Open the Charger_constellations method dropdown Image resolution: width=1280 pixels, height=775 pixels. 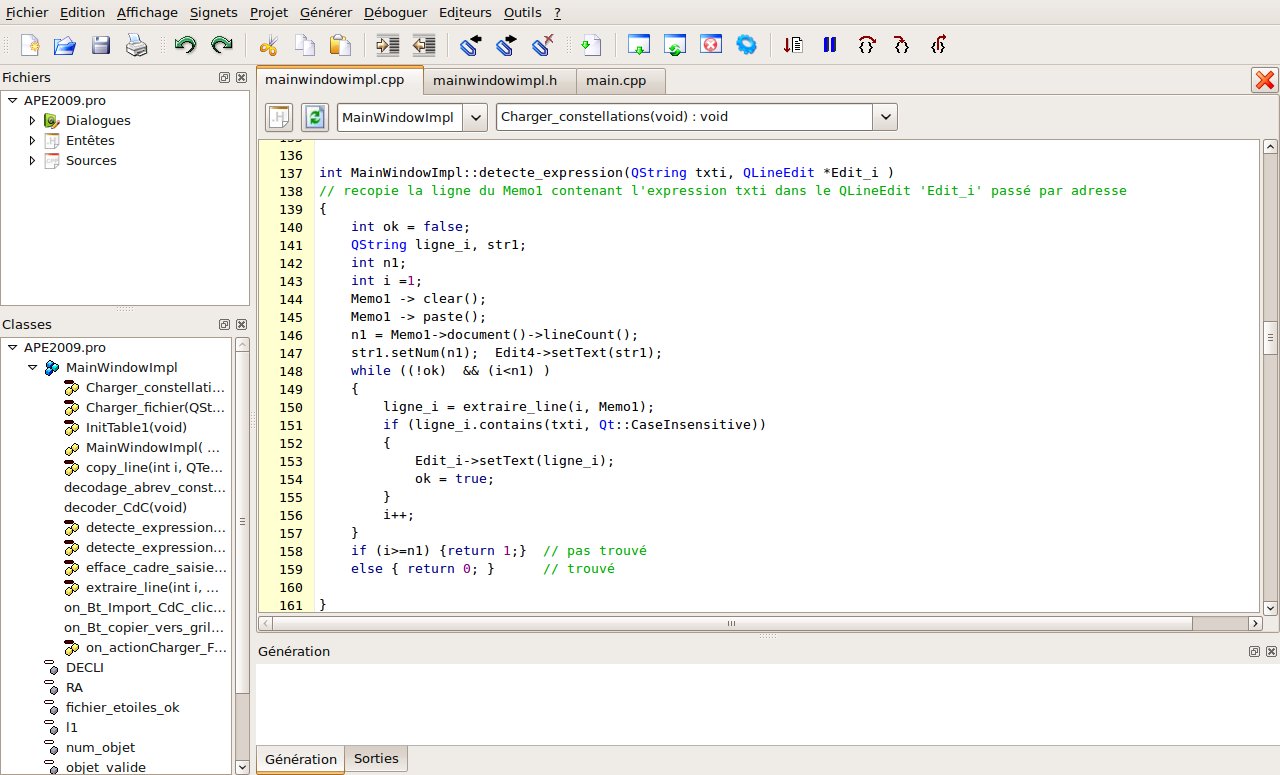pos(885,117)
